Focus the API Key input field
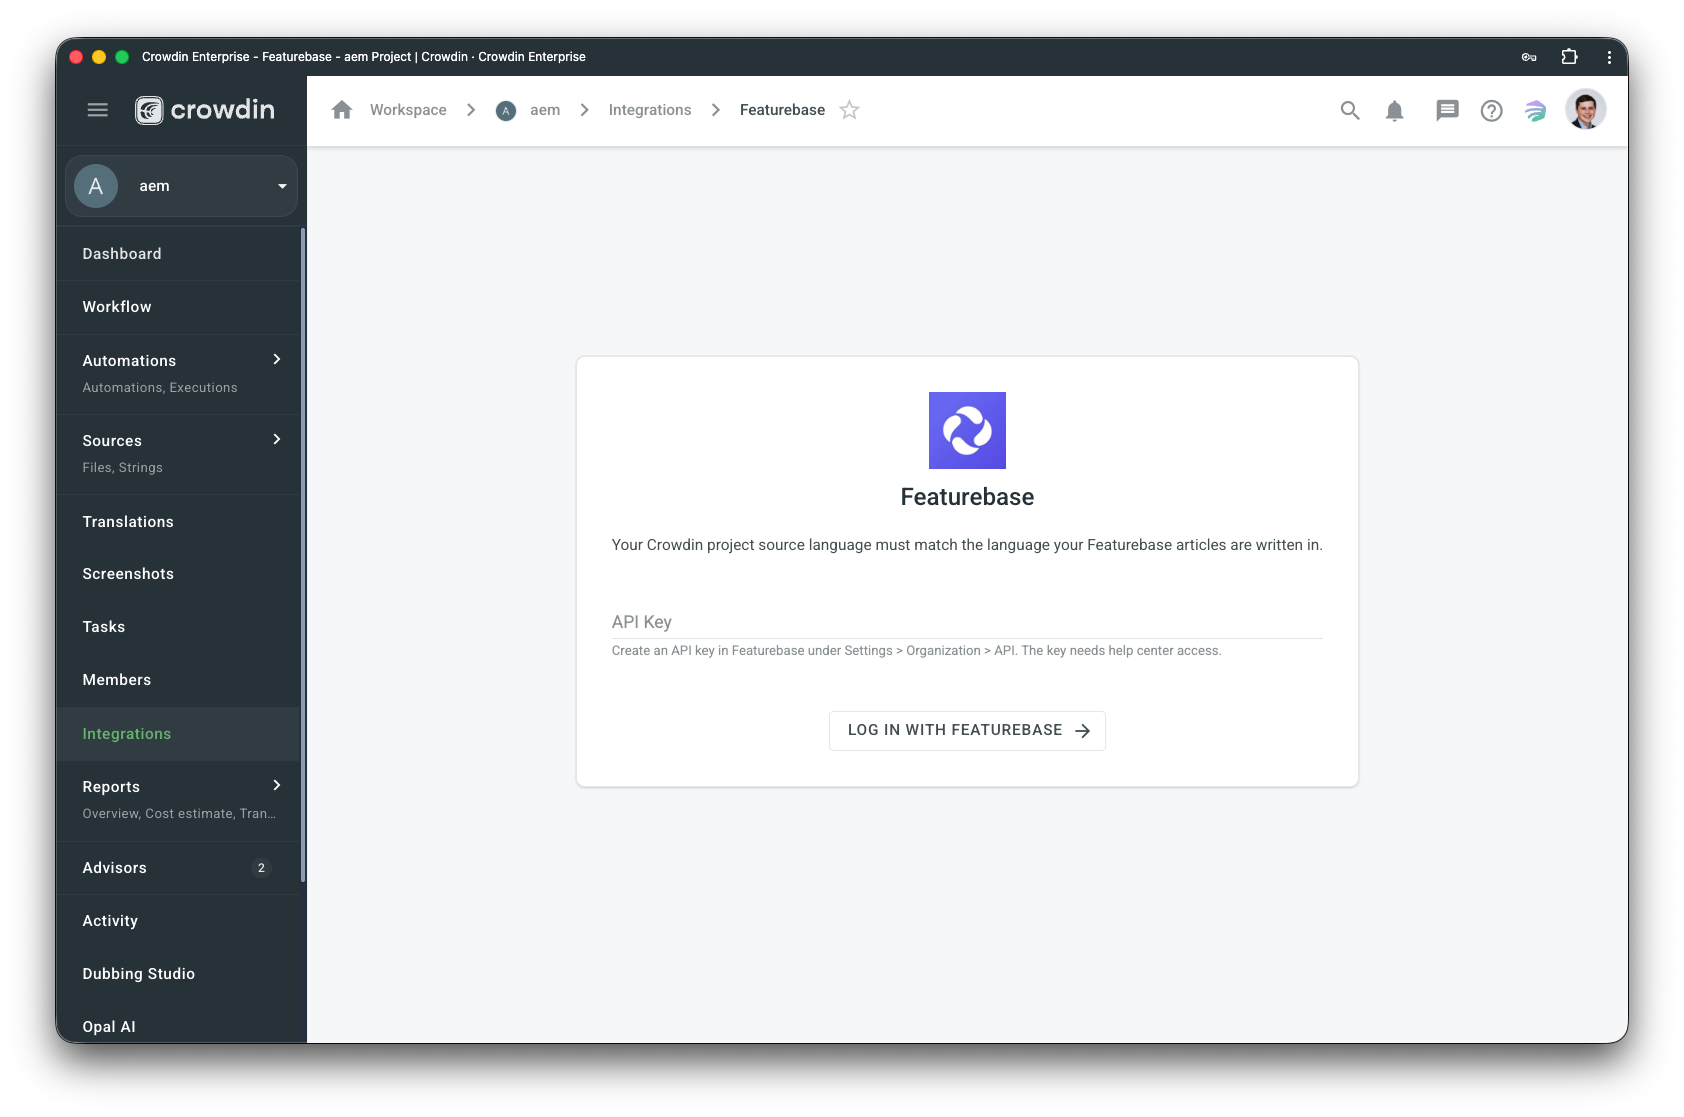 coord(967,622)
